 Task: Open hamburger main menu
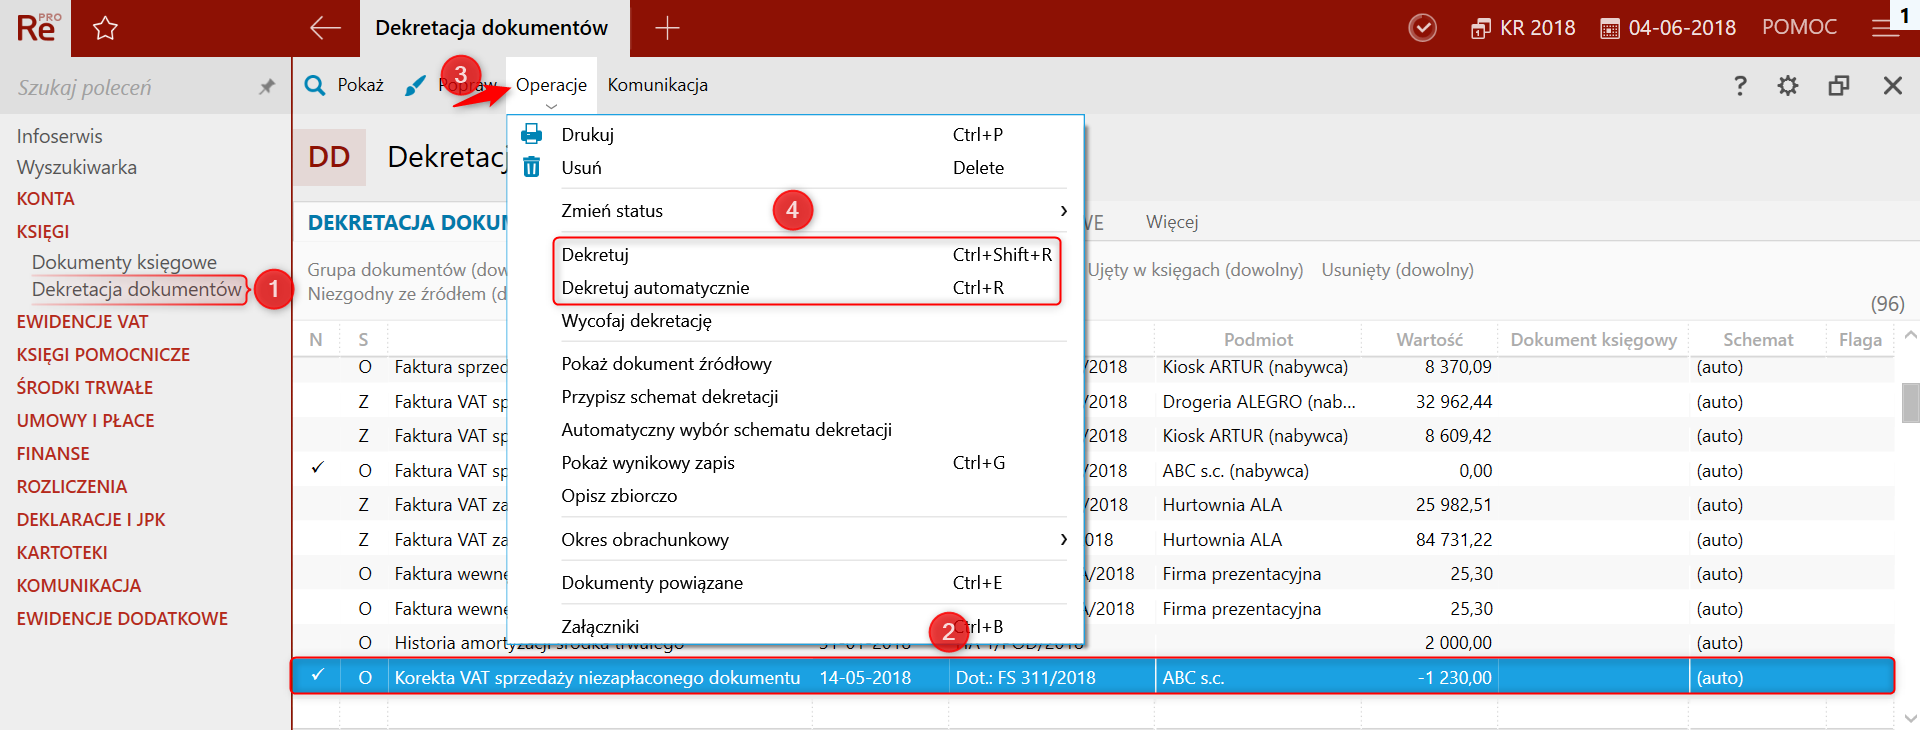pyautogui.click(x=1885, y=29)
